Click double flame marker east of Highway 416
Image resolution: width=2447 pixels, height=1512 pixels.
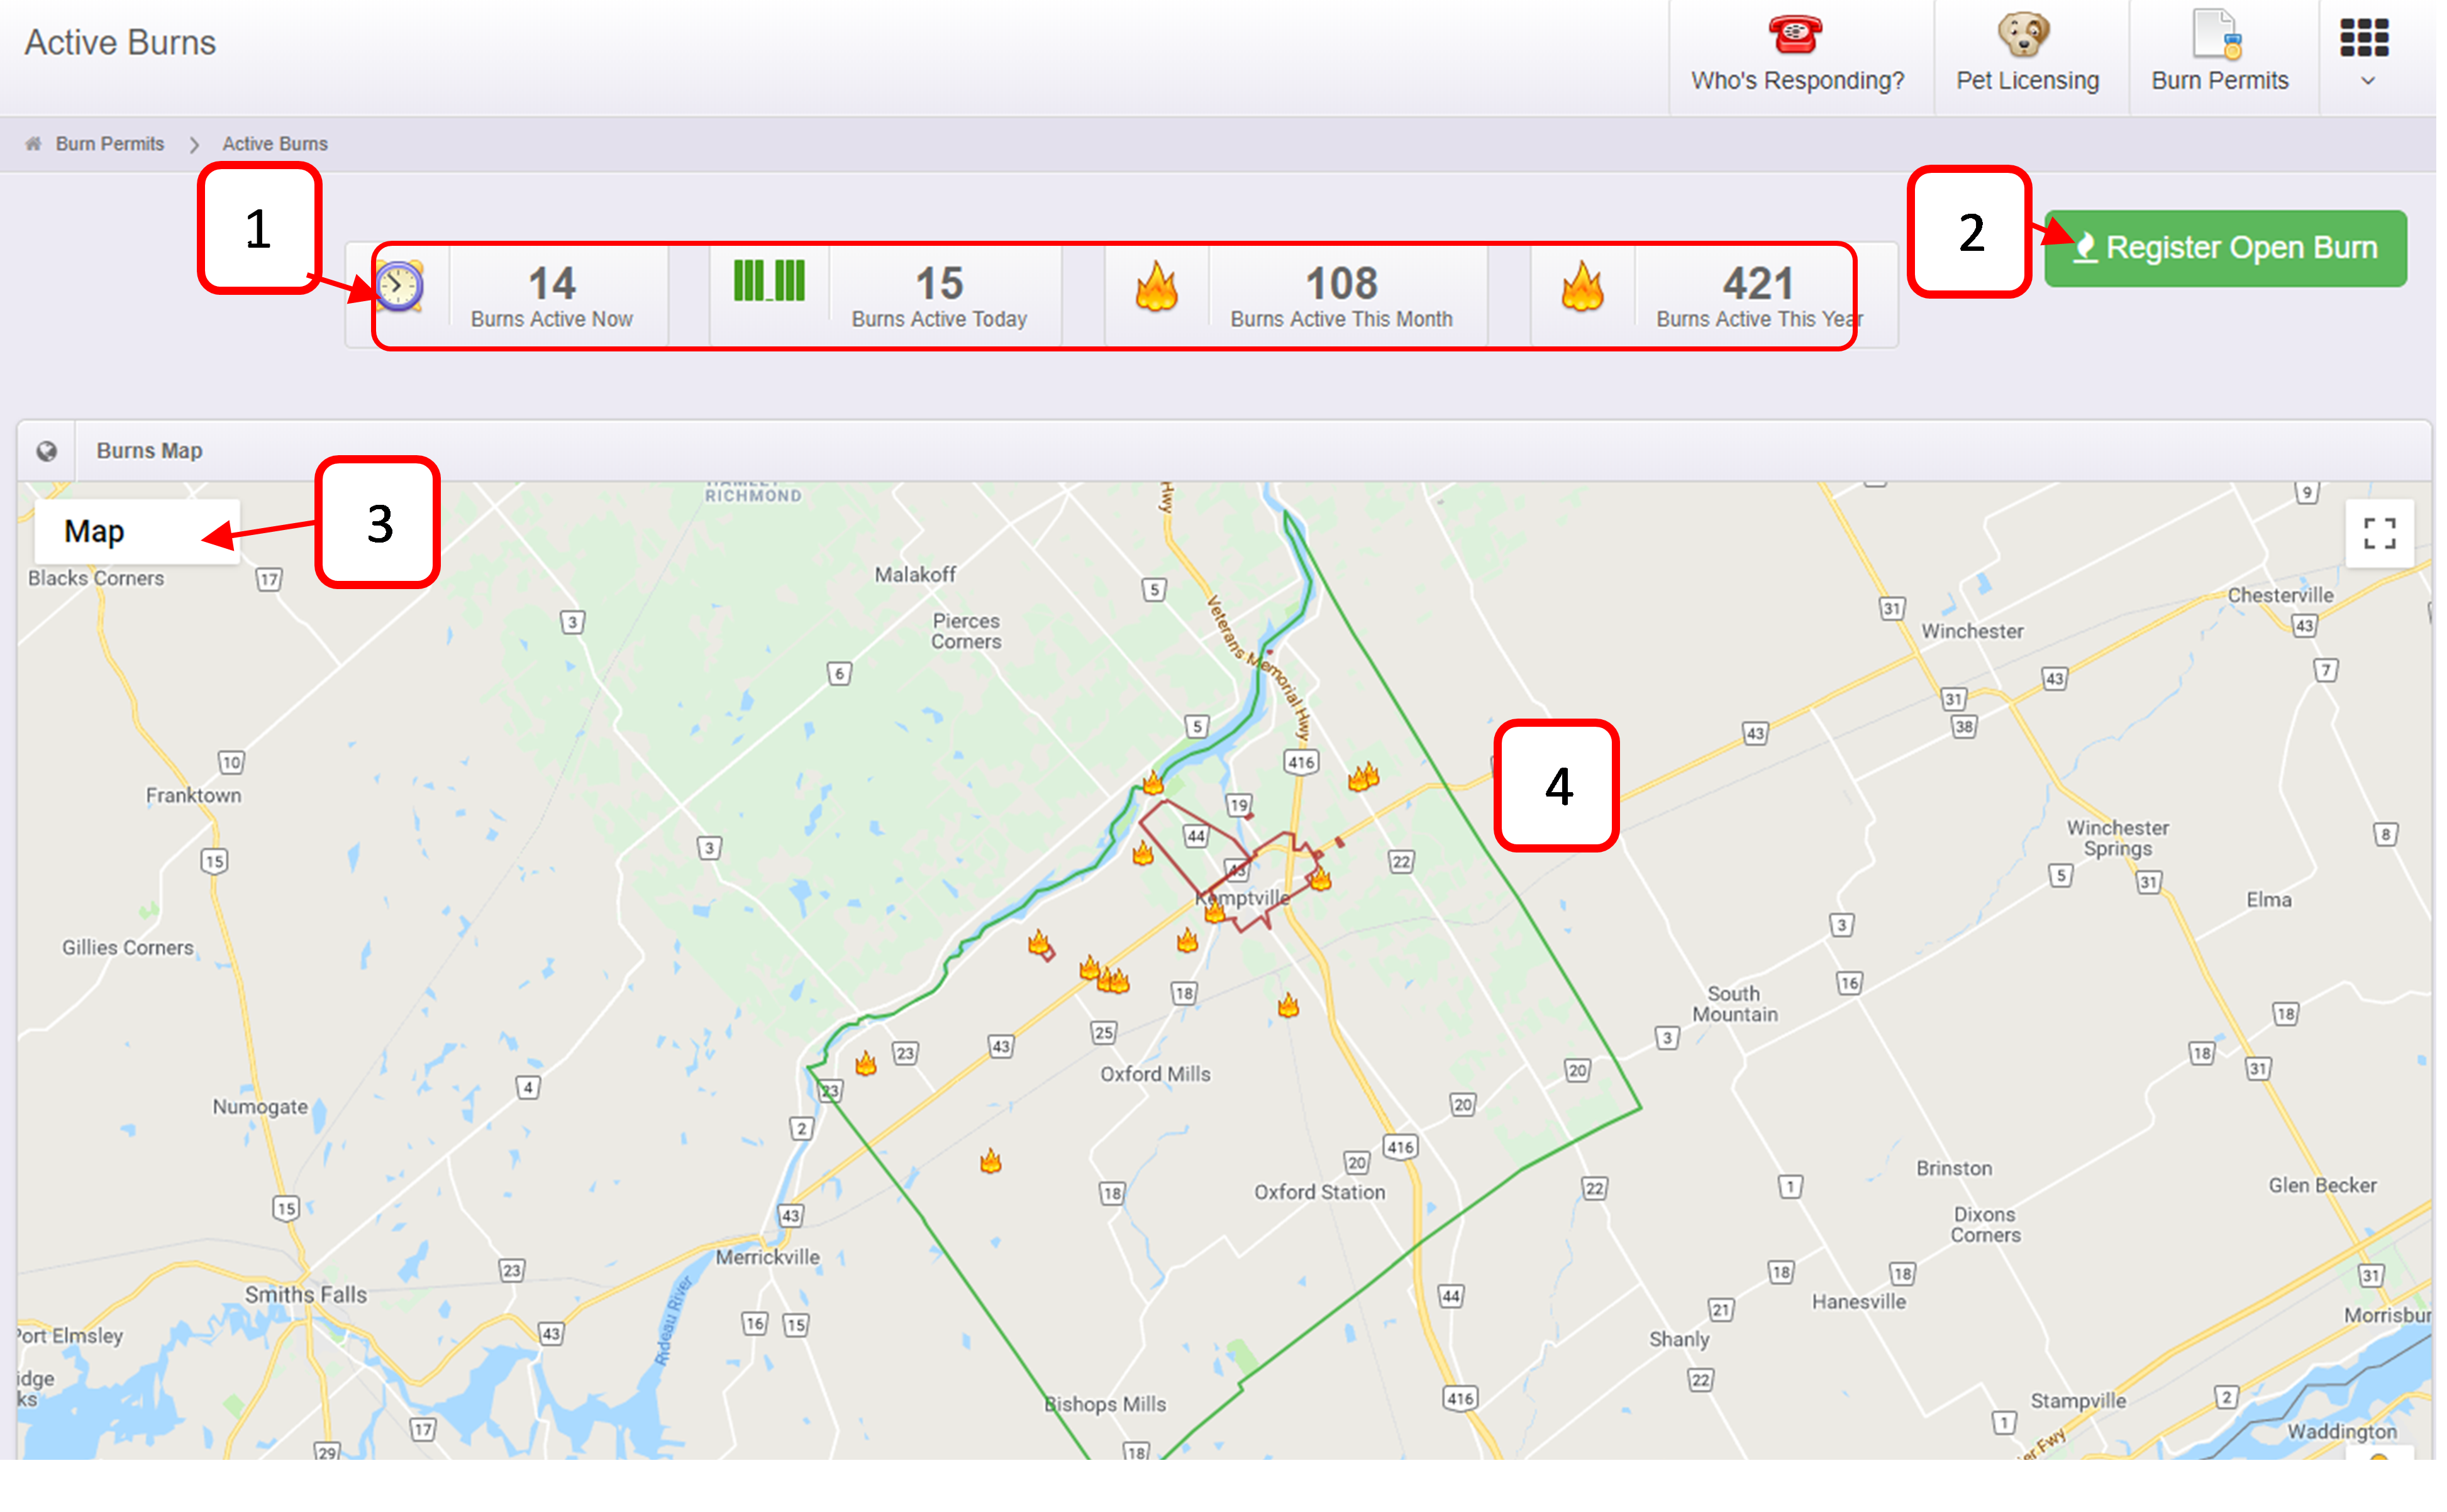[x=1363, y=777]
